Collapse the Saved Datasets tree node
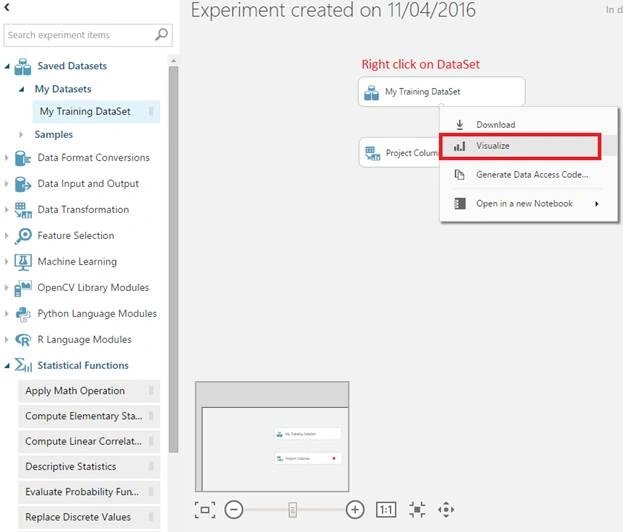623x532 pixels. click(x=7, y=66)
